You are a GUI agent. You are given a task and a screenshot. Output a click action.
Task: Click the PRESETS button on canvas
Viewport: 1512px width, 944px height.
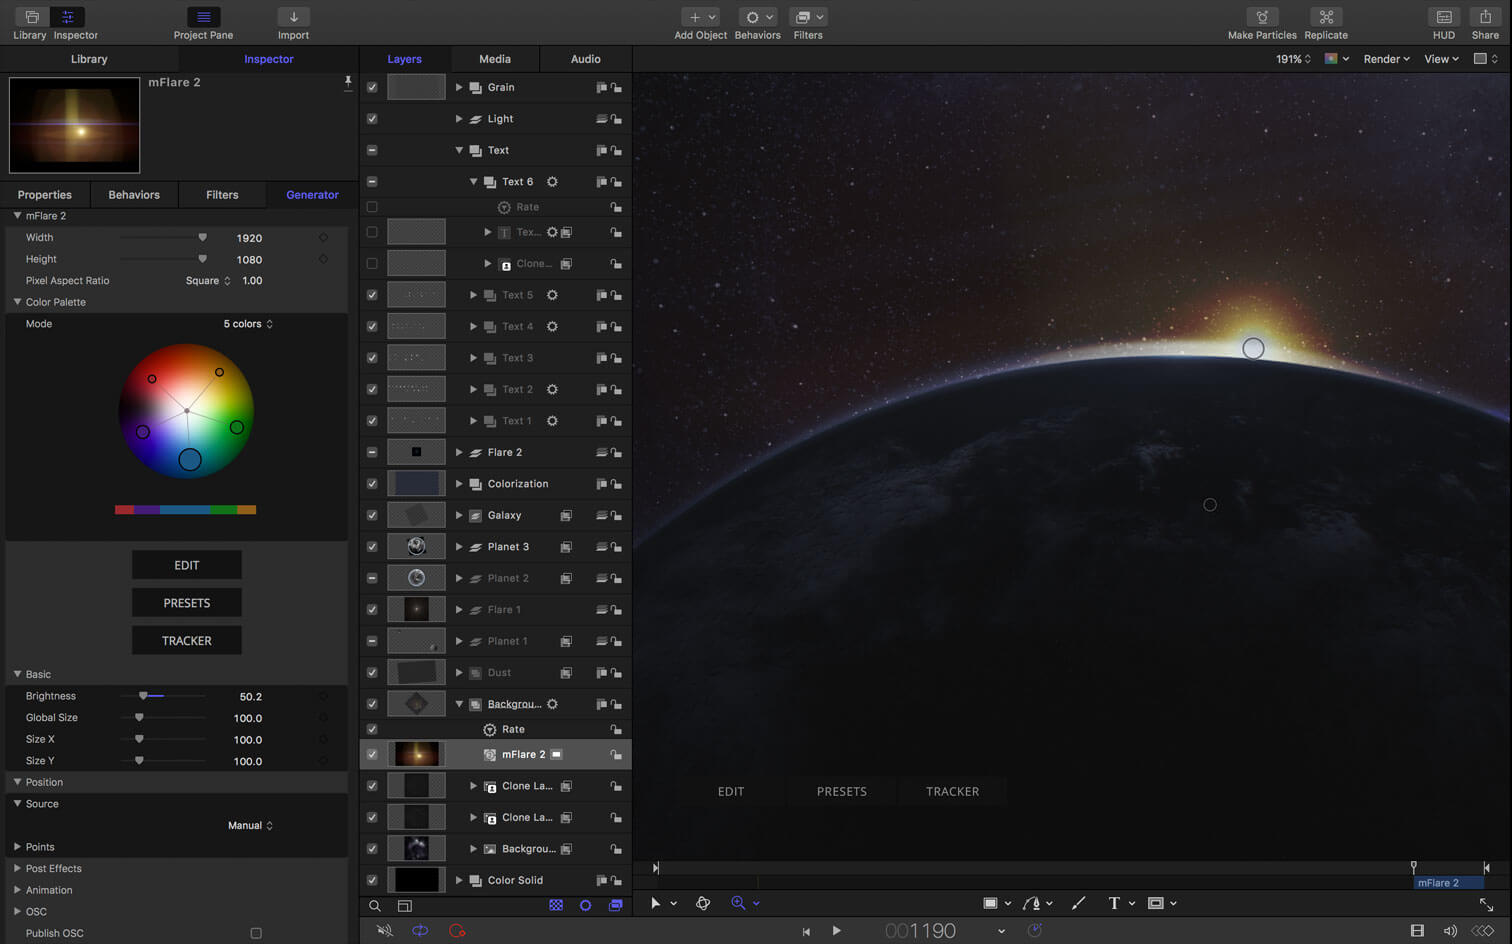pyautogui.click(x=842, y=791)
